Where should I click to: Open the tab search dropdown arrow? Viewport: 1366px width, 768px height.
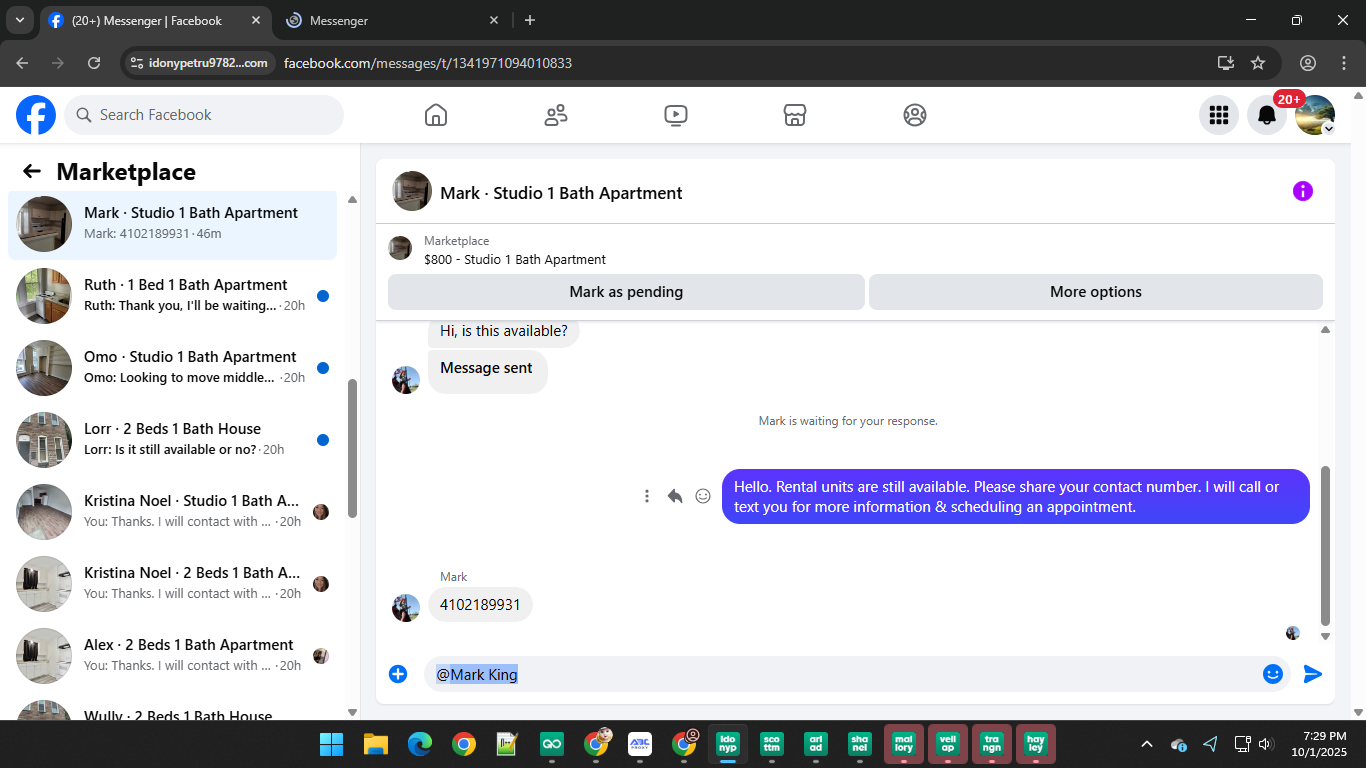(x=19, y=20)
